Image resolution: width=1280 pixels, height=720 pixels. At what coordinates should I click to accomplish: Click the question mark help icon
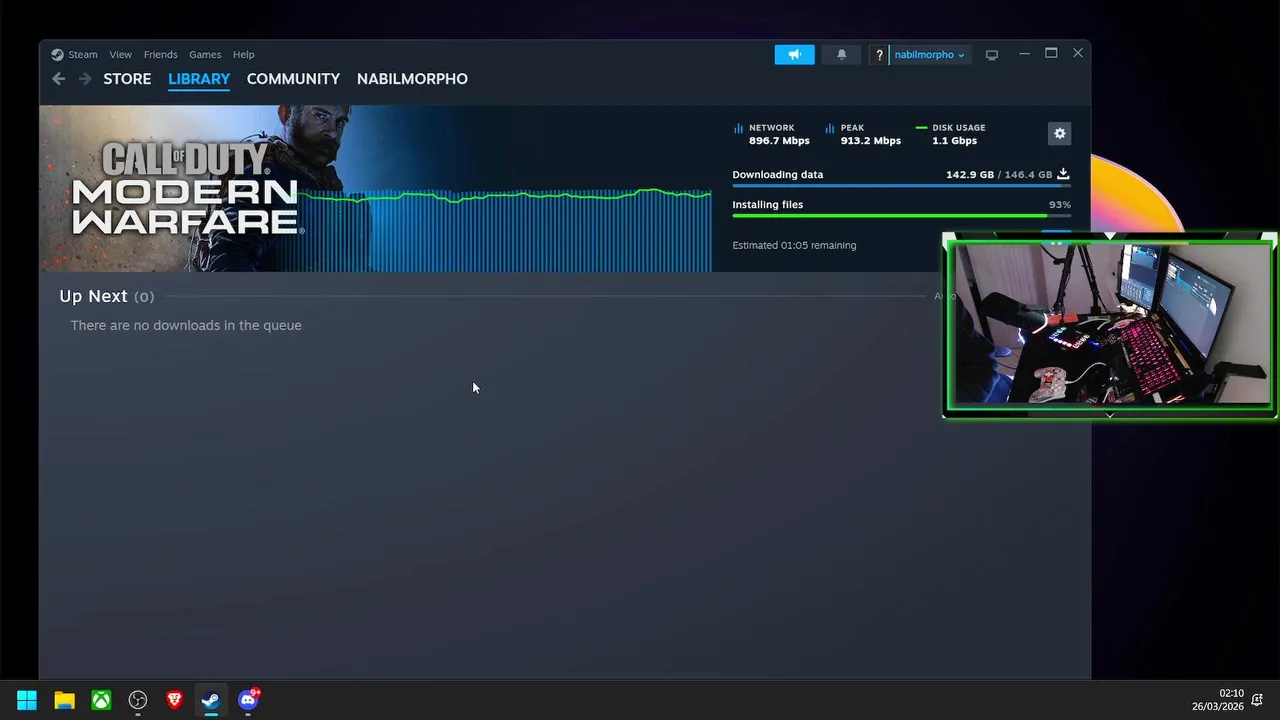pos(879,55)
